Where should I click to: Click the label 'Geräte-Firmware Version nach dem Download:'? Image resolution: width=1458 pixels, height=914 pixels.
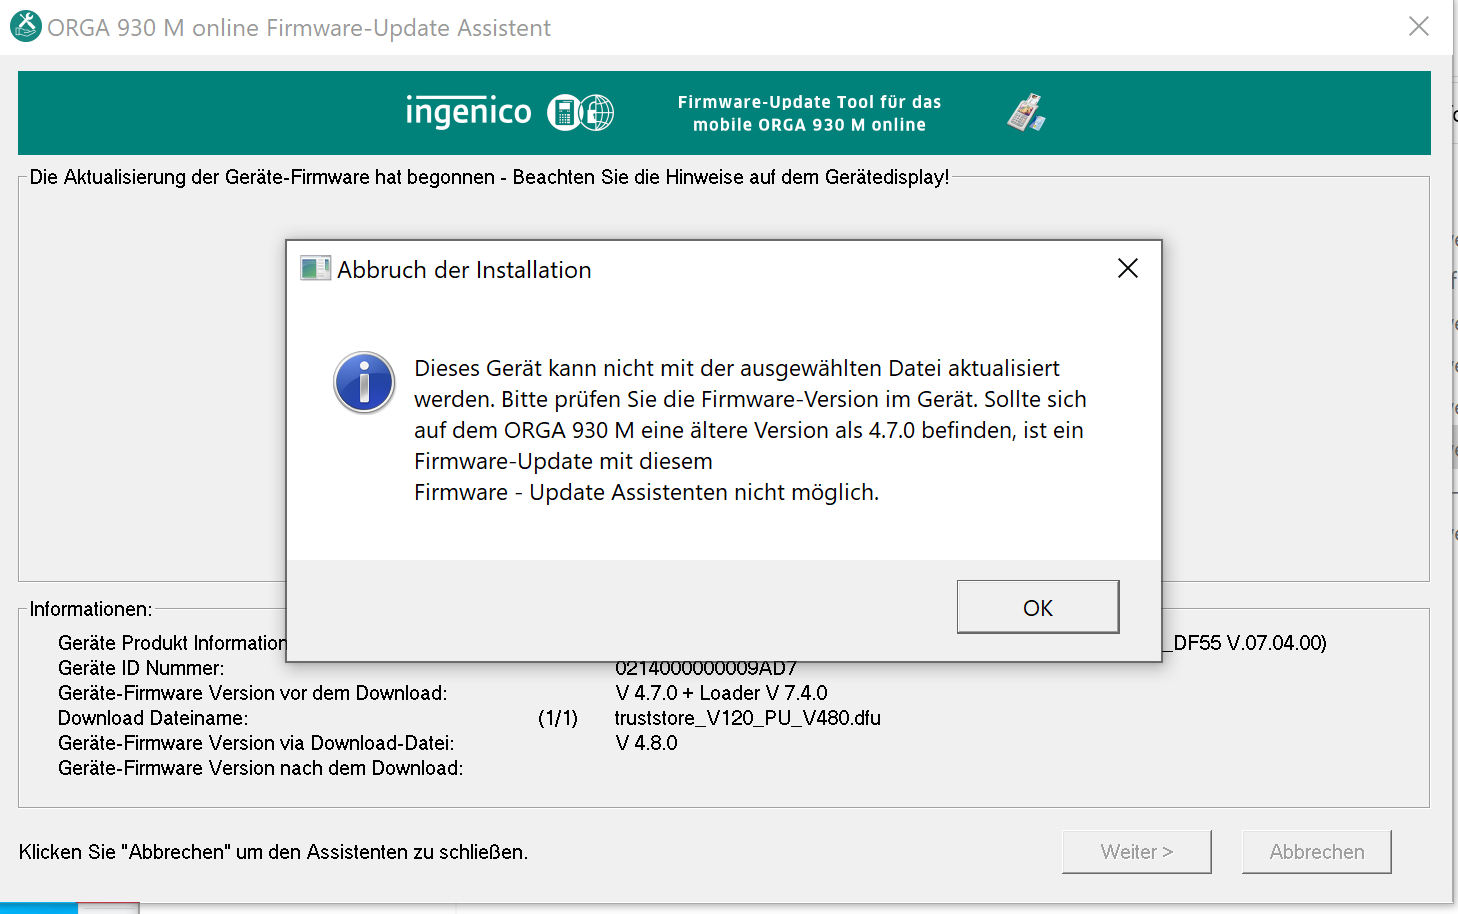tap(261, 768)
